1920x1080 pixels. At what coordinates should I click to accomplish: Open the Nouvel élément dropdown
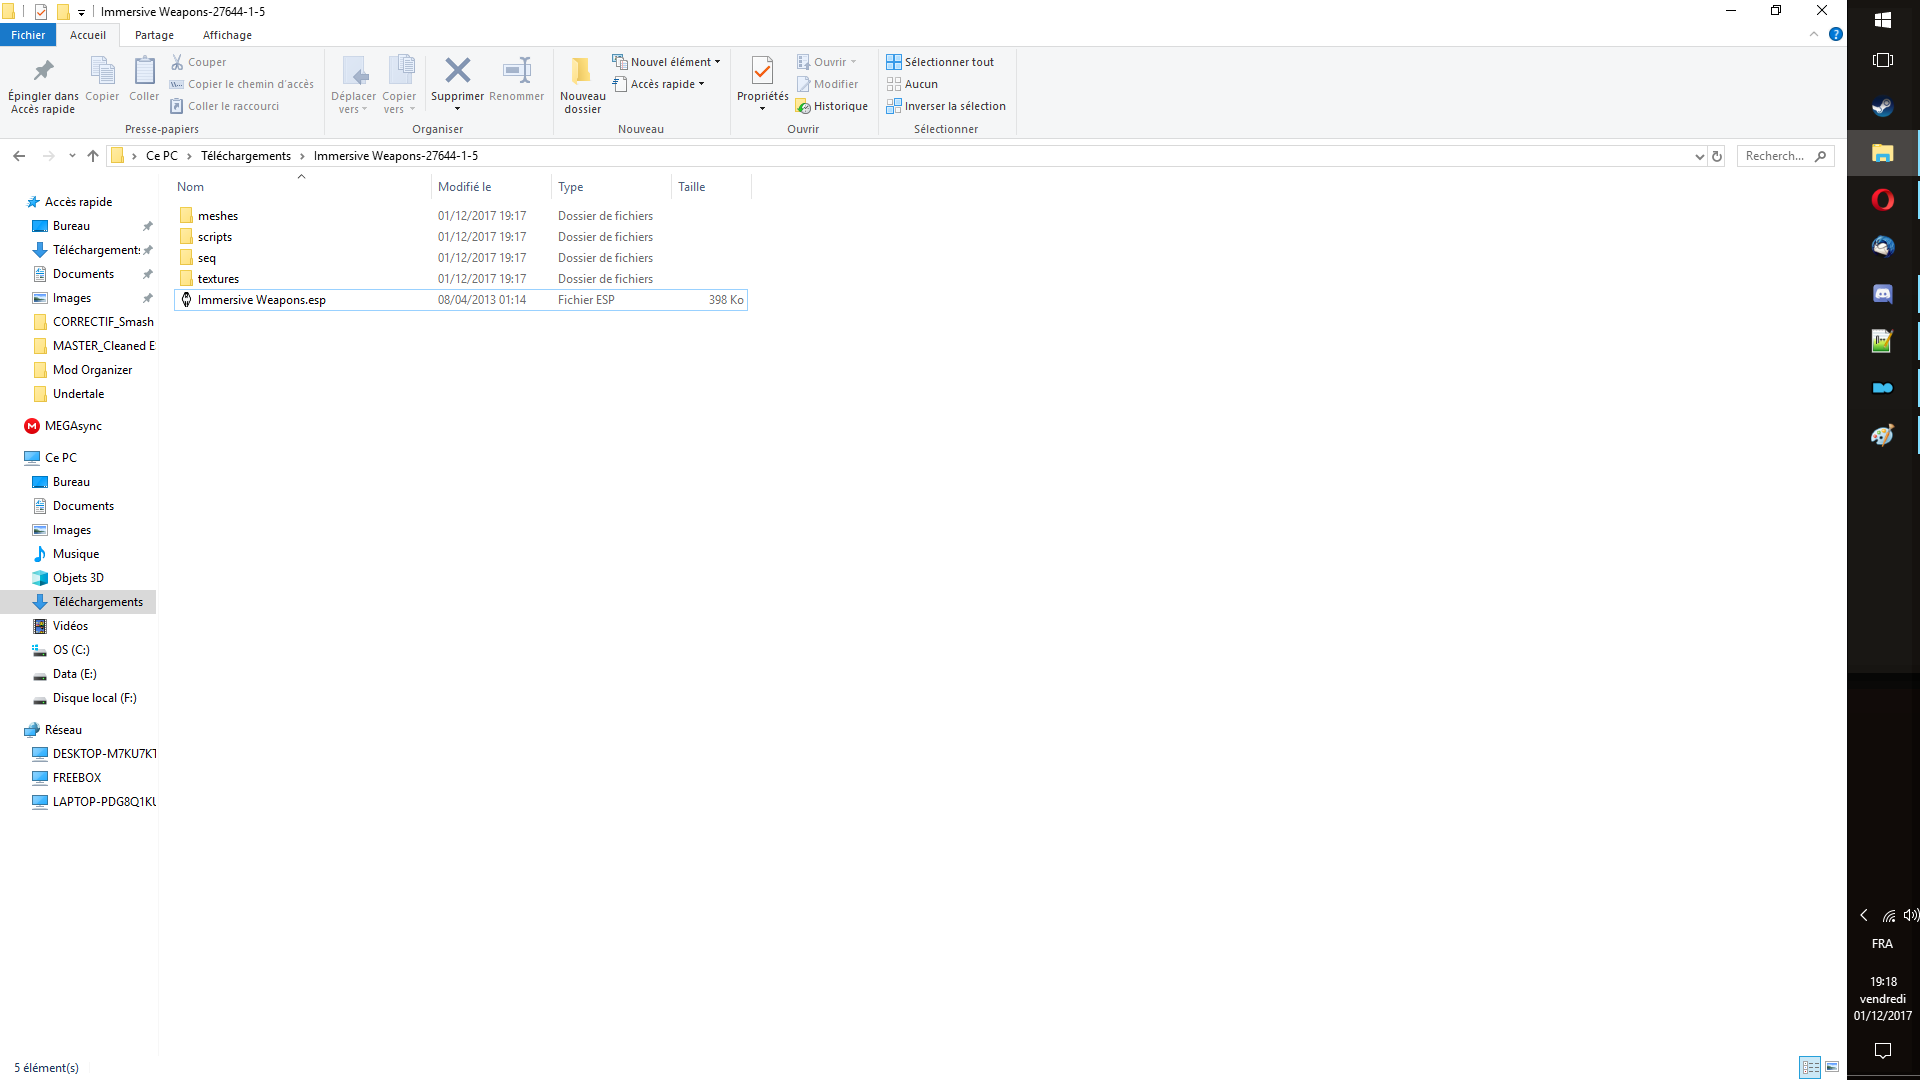[666, 62]
